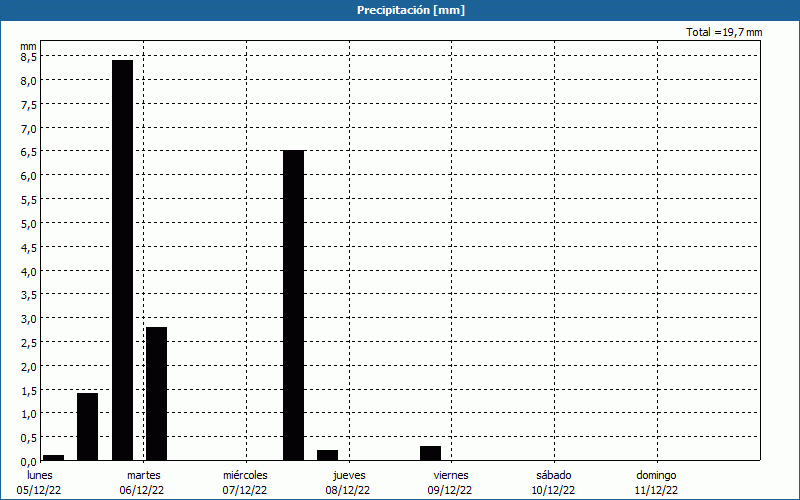Click the jueves axis label
Screen dimensions: 800x500
click(x=349, y=475)
